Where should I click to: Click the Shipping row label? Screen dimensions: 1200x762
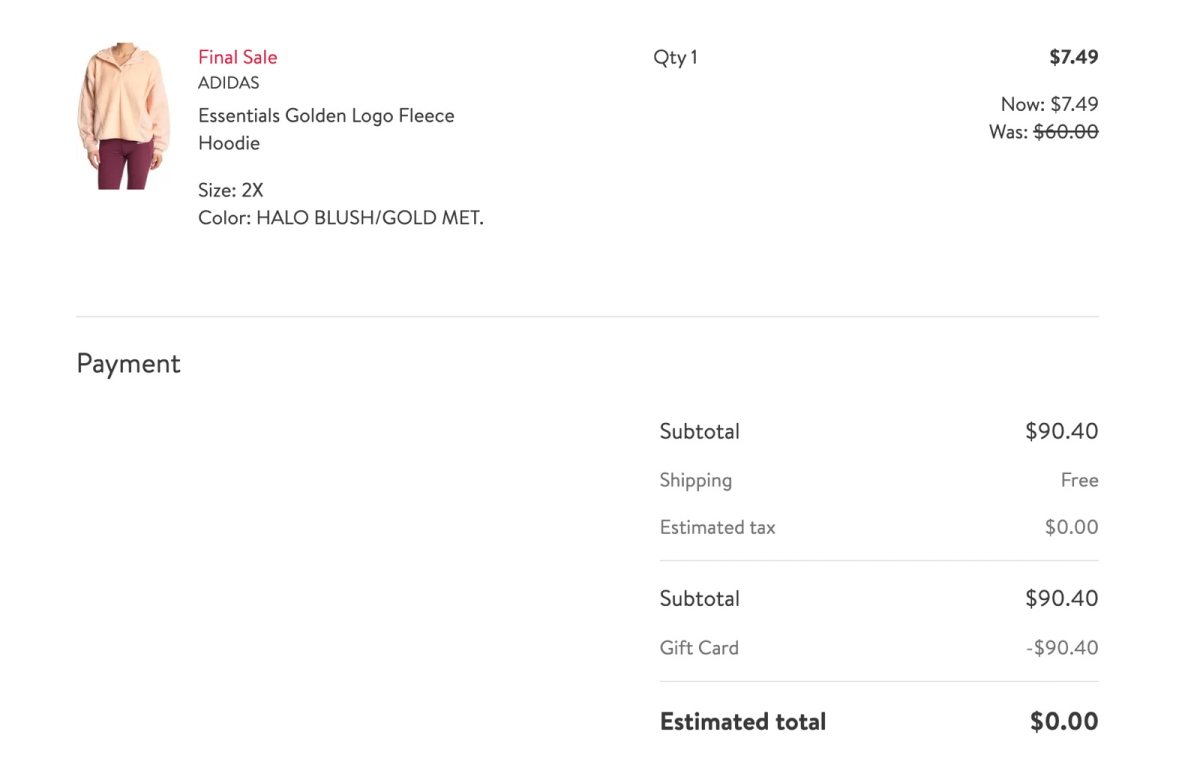695,480
